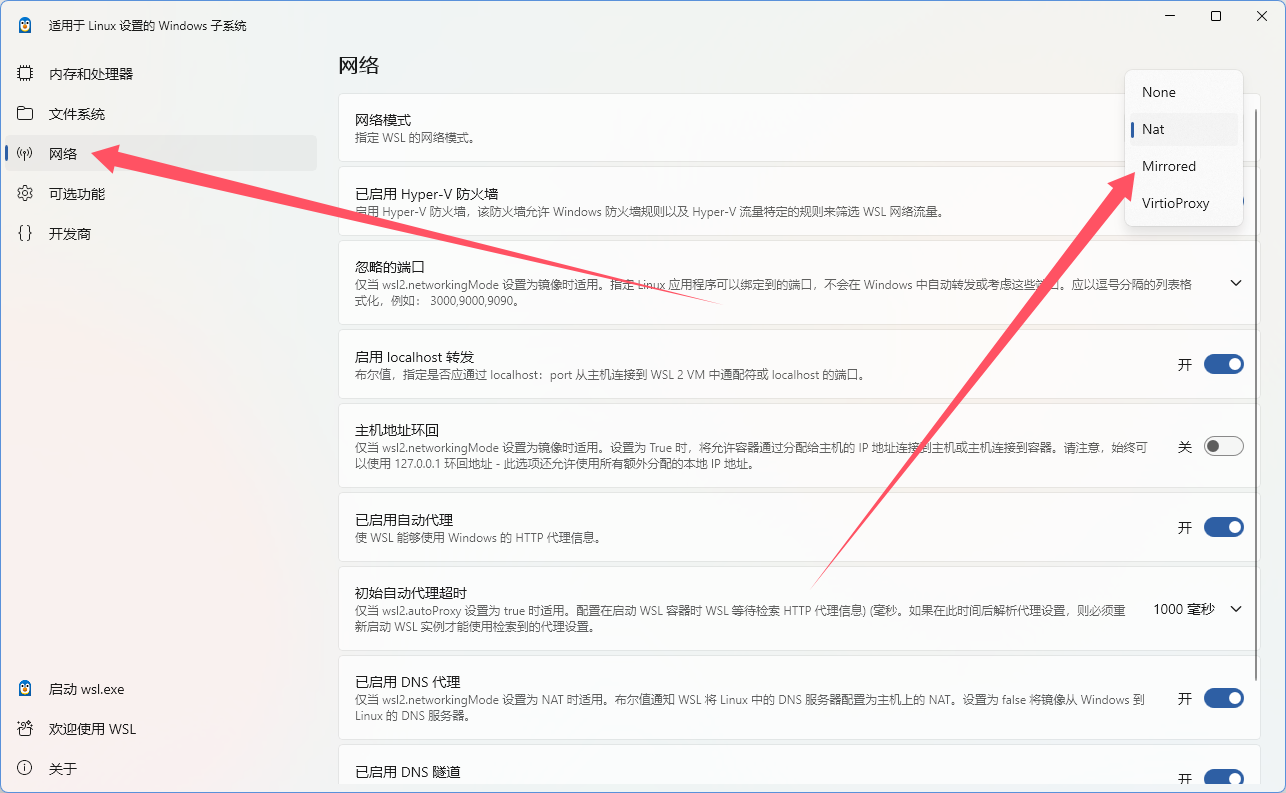
Task: Click the 网络 antenna icon in sidebar
Action: [x=25, y=154]
